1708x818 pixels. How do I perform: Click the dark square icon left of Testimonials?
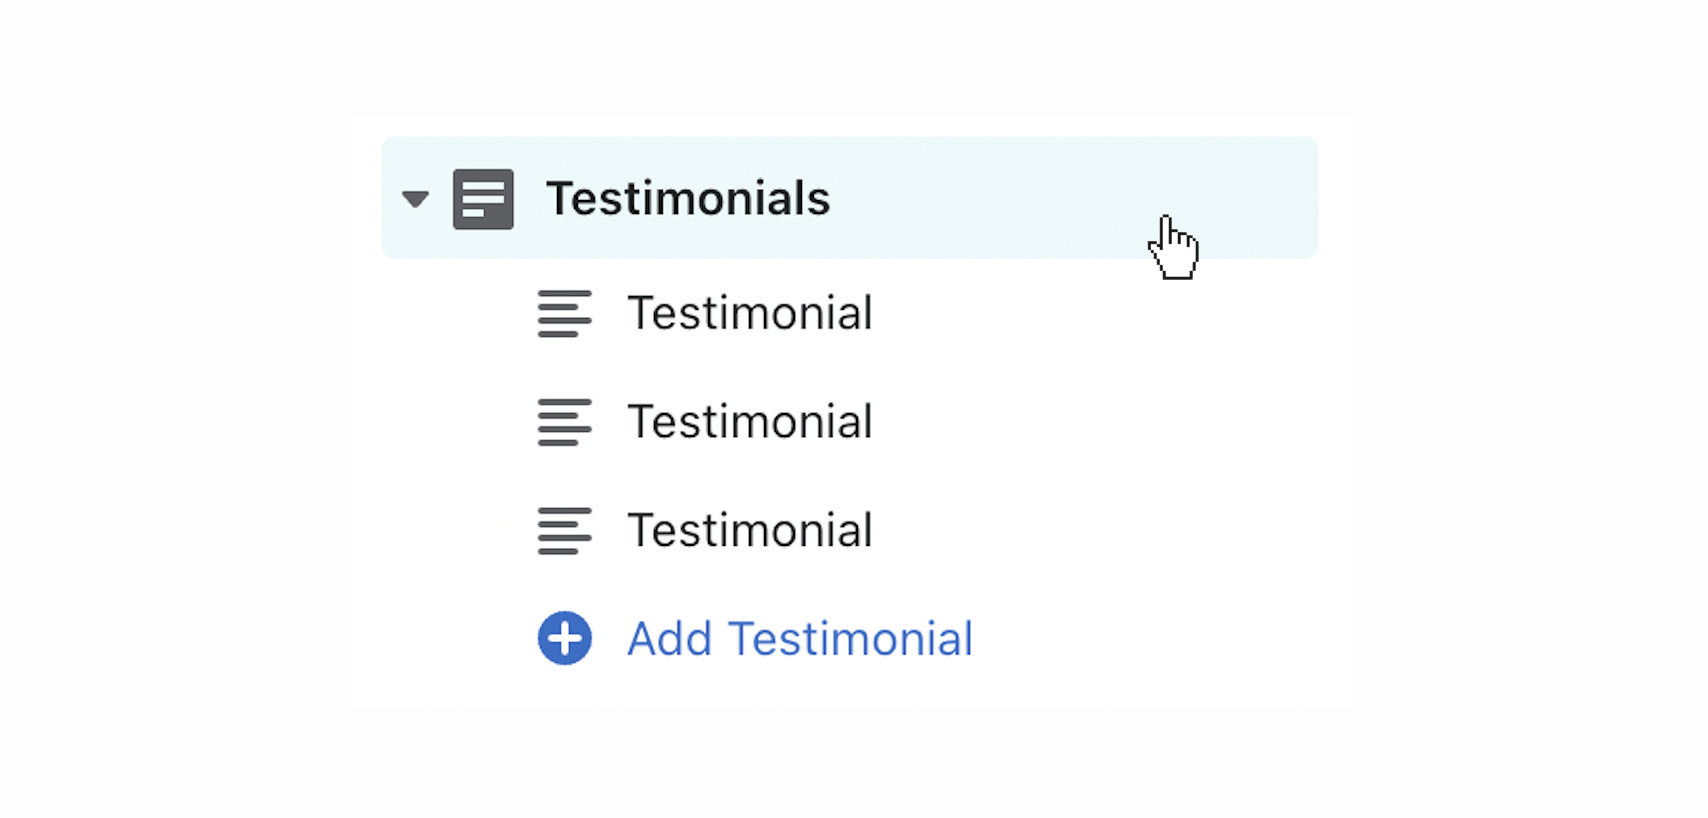pyautogui.click(x=483, y=199)
